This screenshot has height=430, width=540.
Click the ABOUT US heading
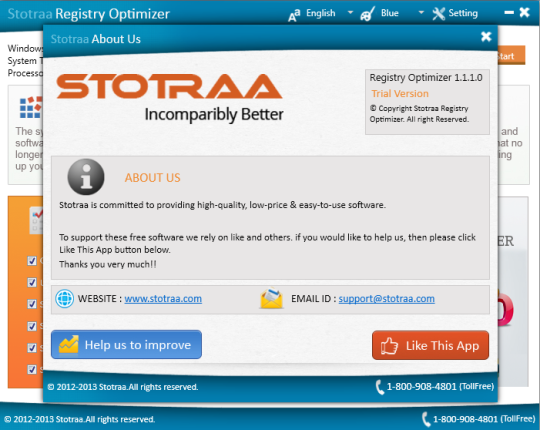click(x=153, y=178)
